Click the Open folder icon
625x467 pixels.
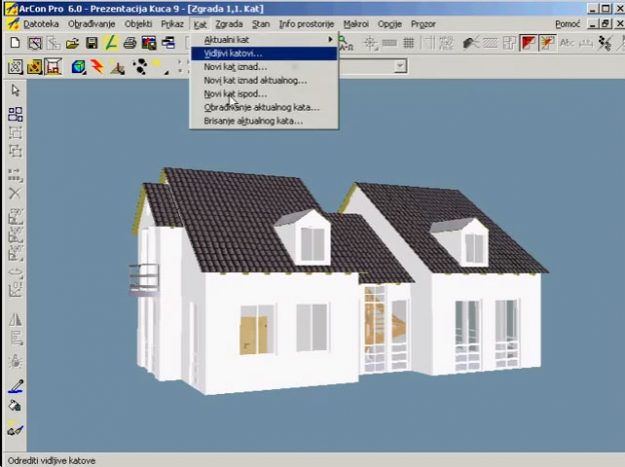(72, 43)
